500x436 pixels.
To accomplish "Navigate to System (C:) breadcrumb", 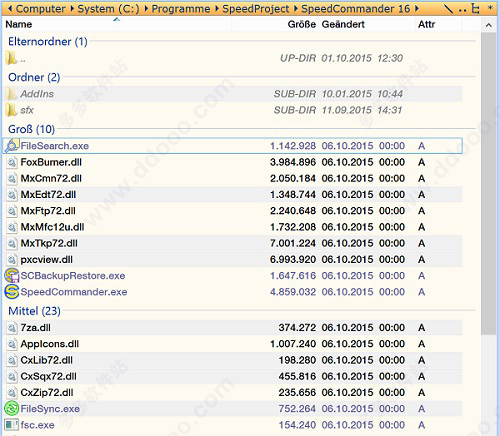I will 109,8.
